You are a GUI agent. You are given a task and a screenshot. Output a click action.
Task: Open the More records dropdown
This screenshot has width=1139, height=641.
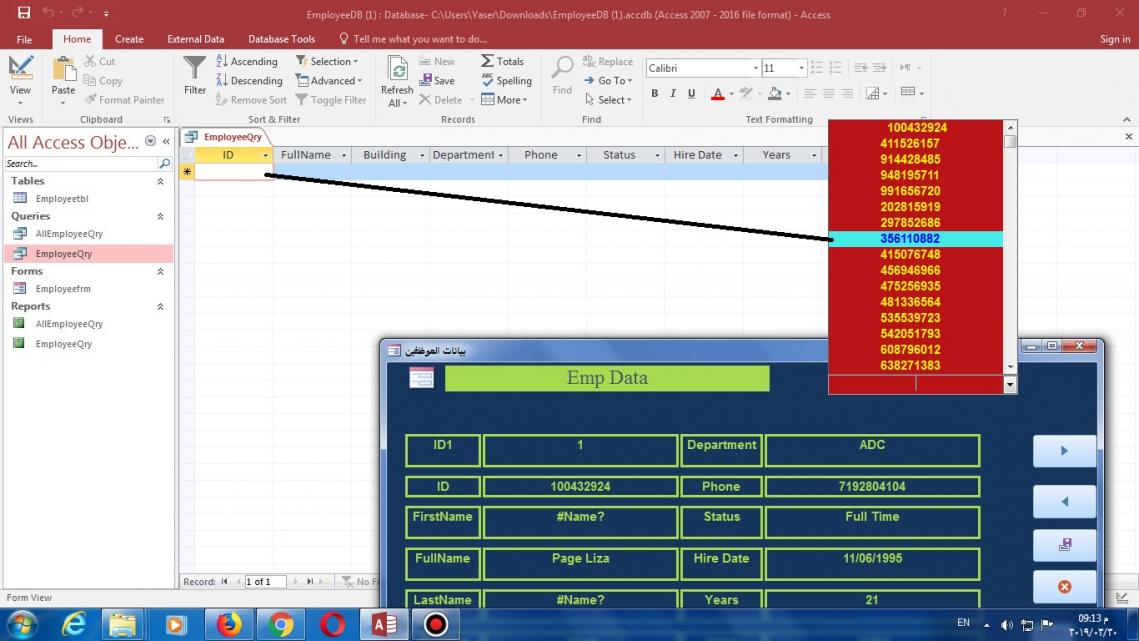click(504, 100)
